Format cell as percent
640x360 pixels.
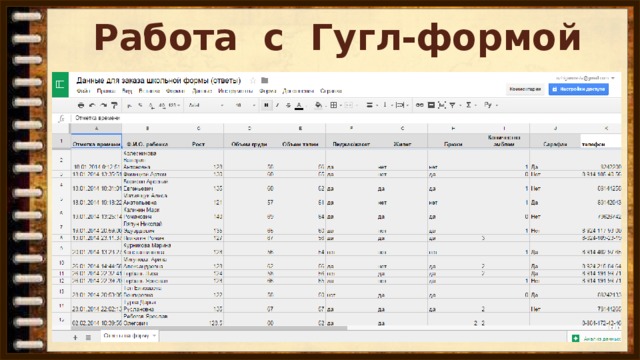coord(140,105)
